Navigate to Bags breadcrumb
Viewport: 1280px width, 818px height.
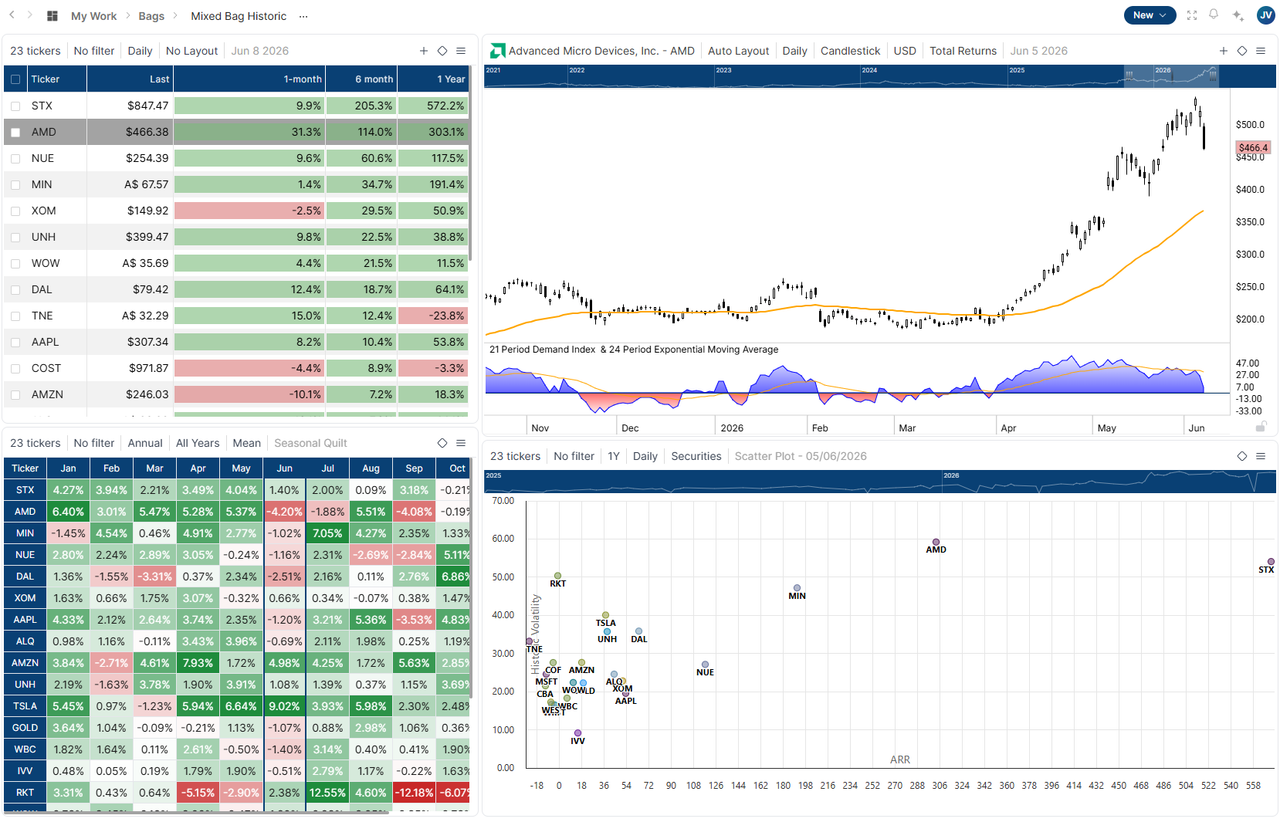point(151,16)
